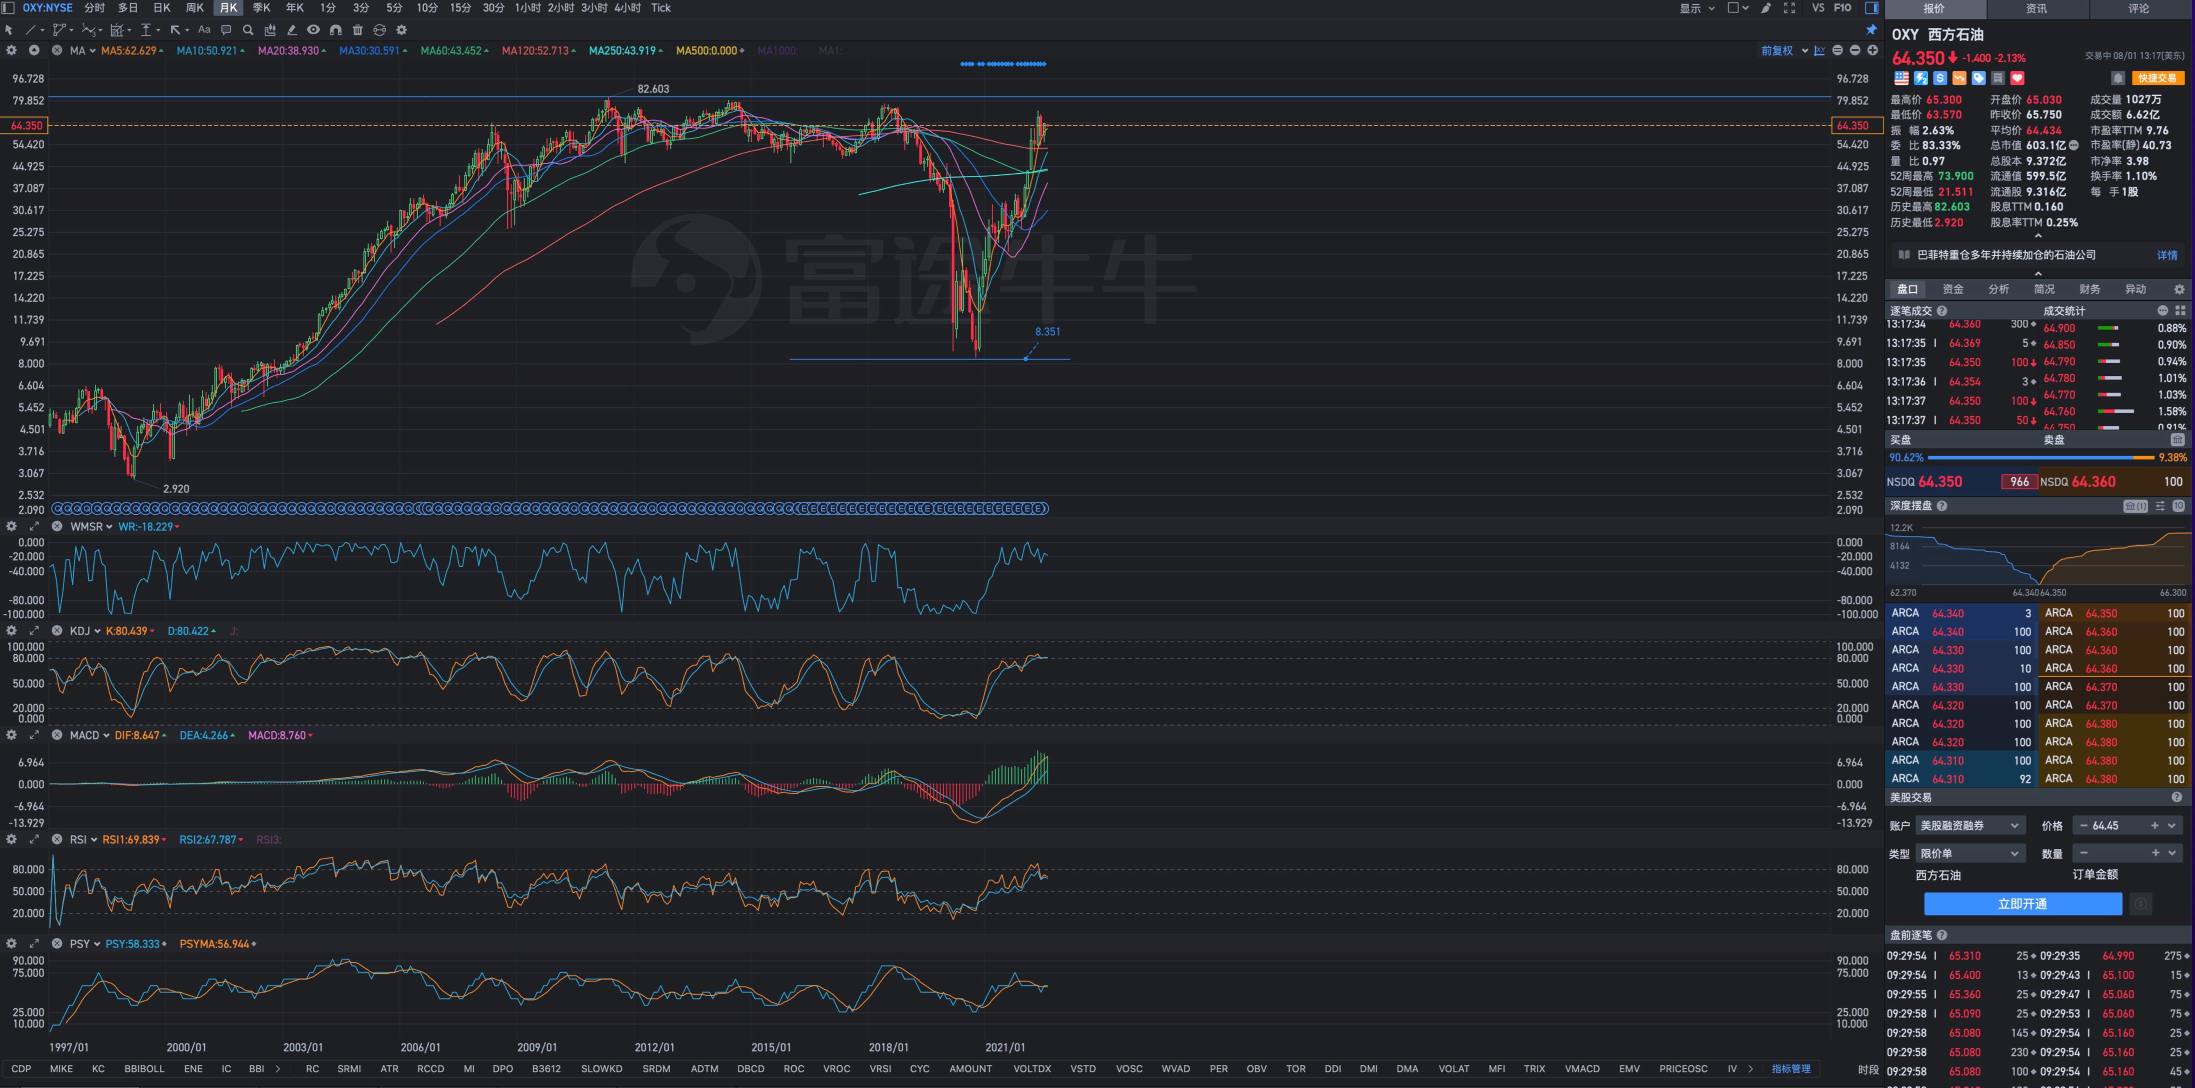Switch chart to 周K period
The image size is (2195, 1088).
[195, 8]
